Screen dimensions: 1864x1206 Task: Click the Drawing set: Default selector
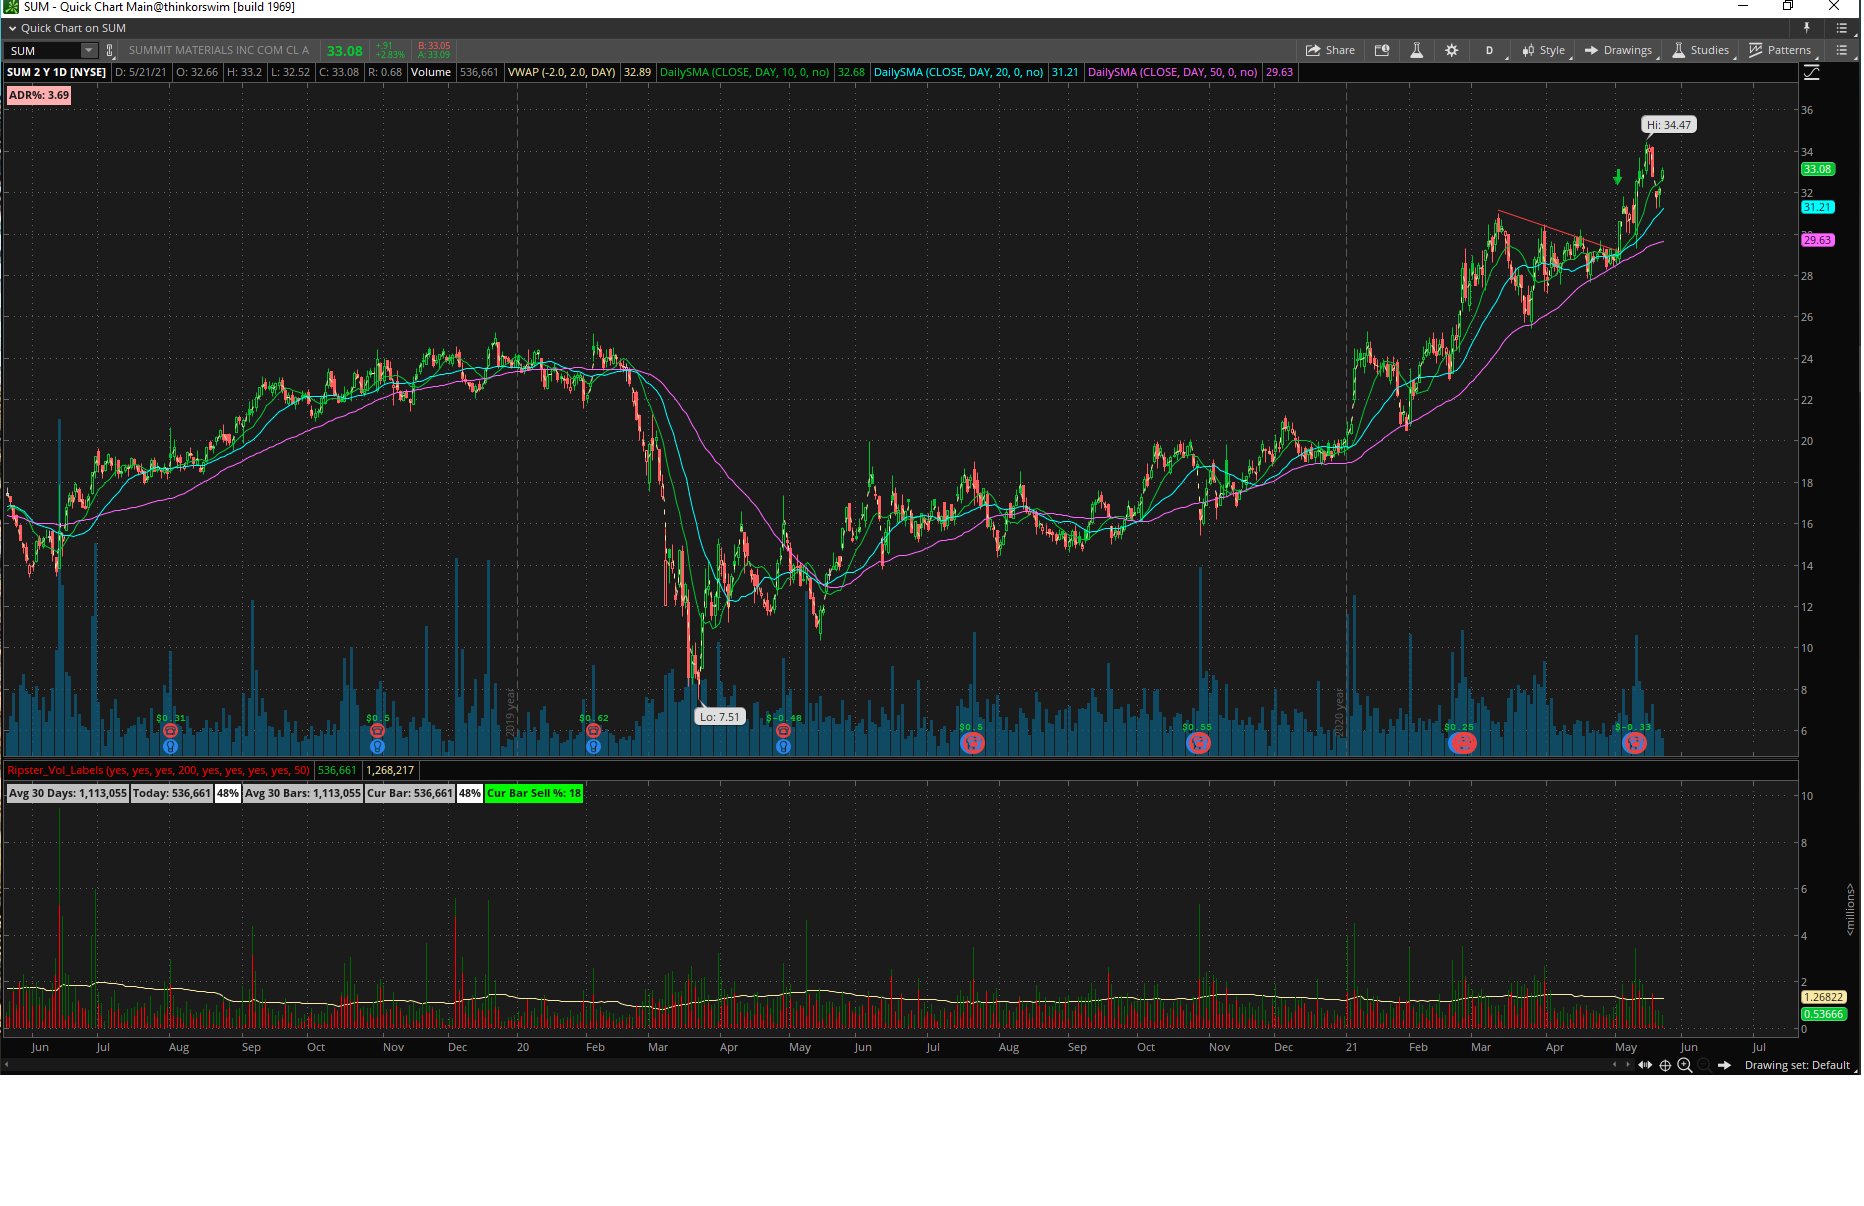tap(1797, 1065)
